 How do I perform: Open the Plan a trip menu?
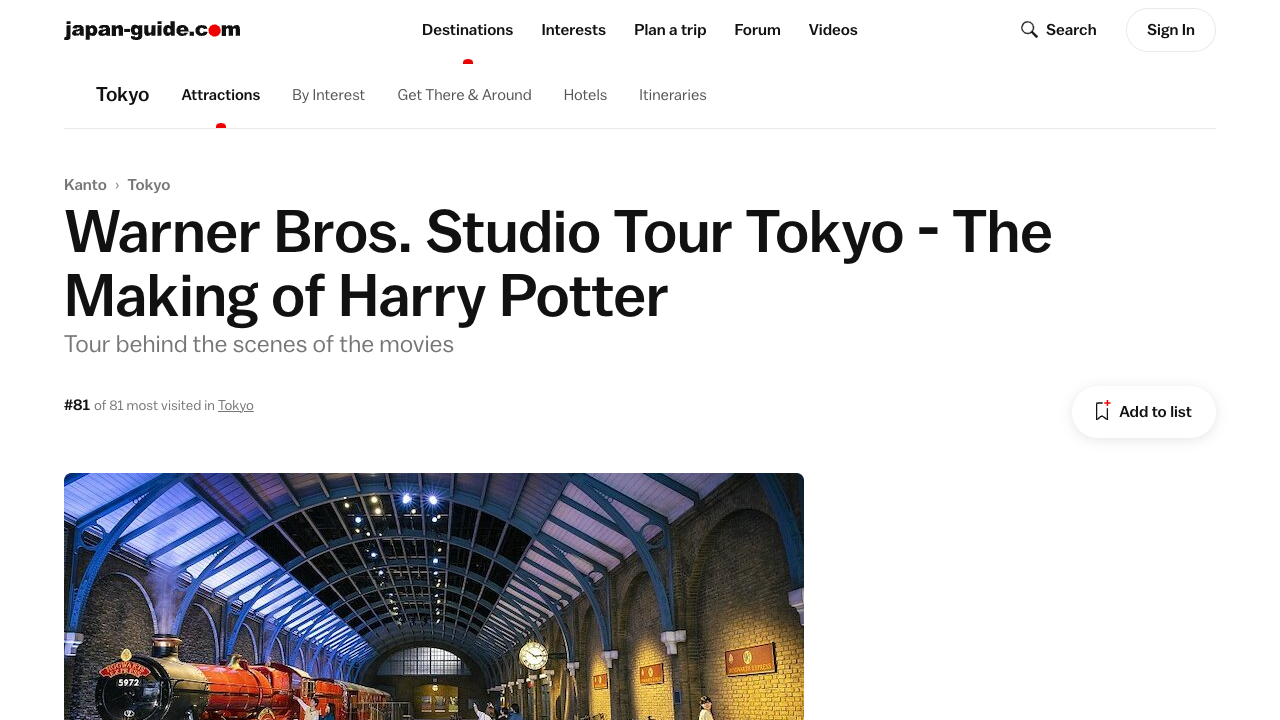670,30
